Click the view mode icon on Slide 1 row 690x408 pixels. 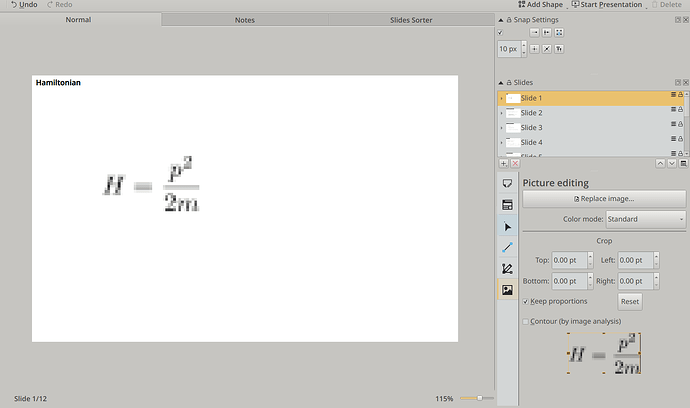click(673, 95)
